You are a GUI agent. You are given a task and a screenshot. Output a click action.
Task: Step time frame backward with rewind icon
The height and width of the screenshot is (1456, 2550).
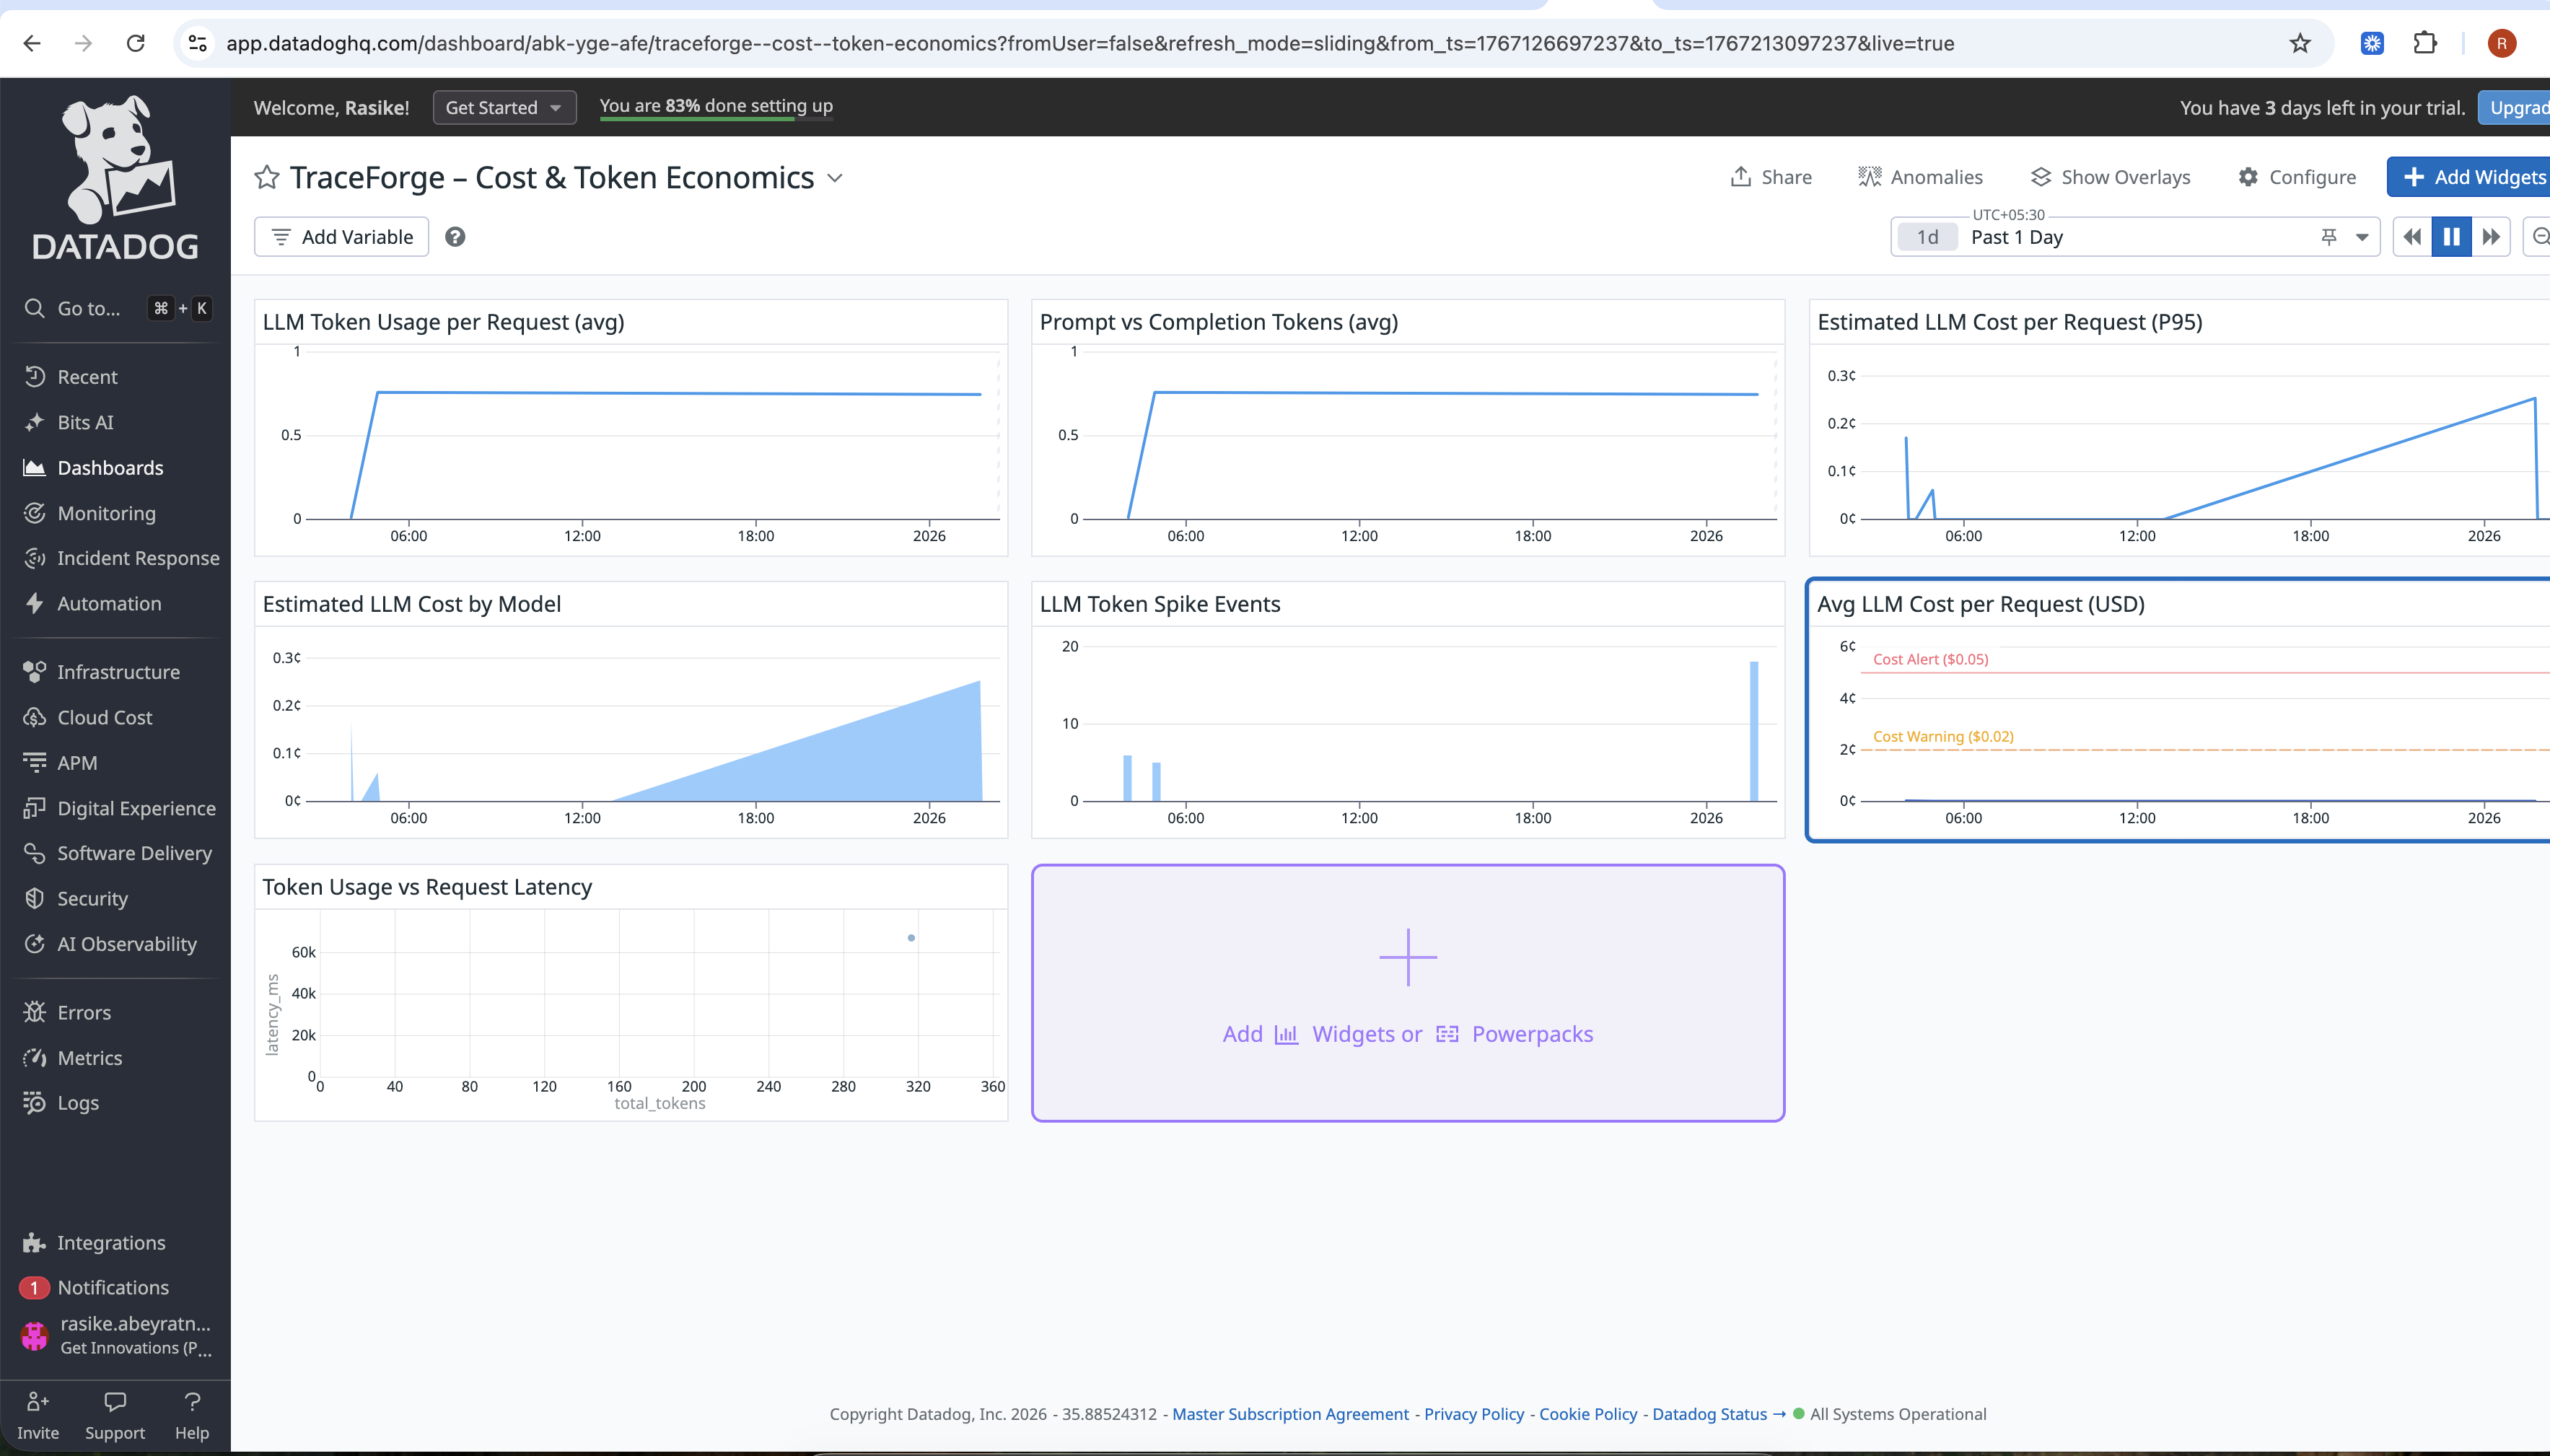tap(2412, 237)
